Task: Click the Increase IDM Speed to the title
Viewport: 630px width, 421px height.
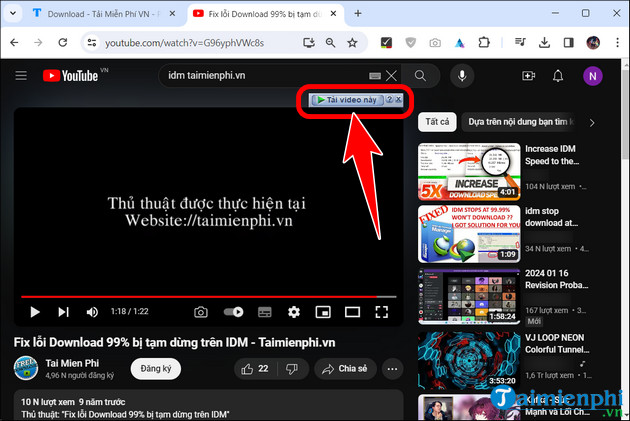Action: (x=552, y=155)
